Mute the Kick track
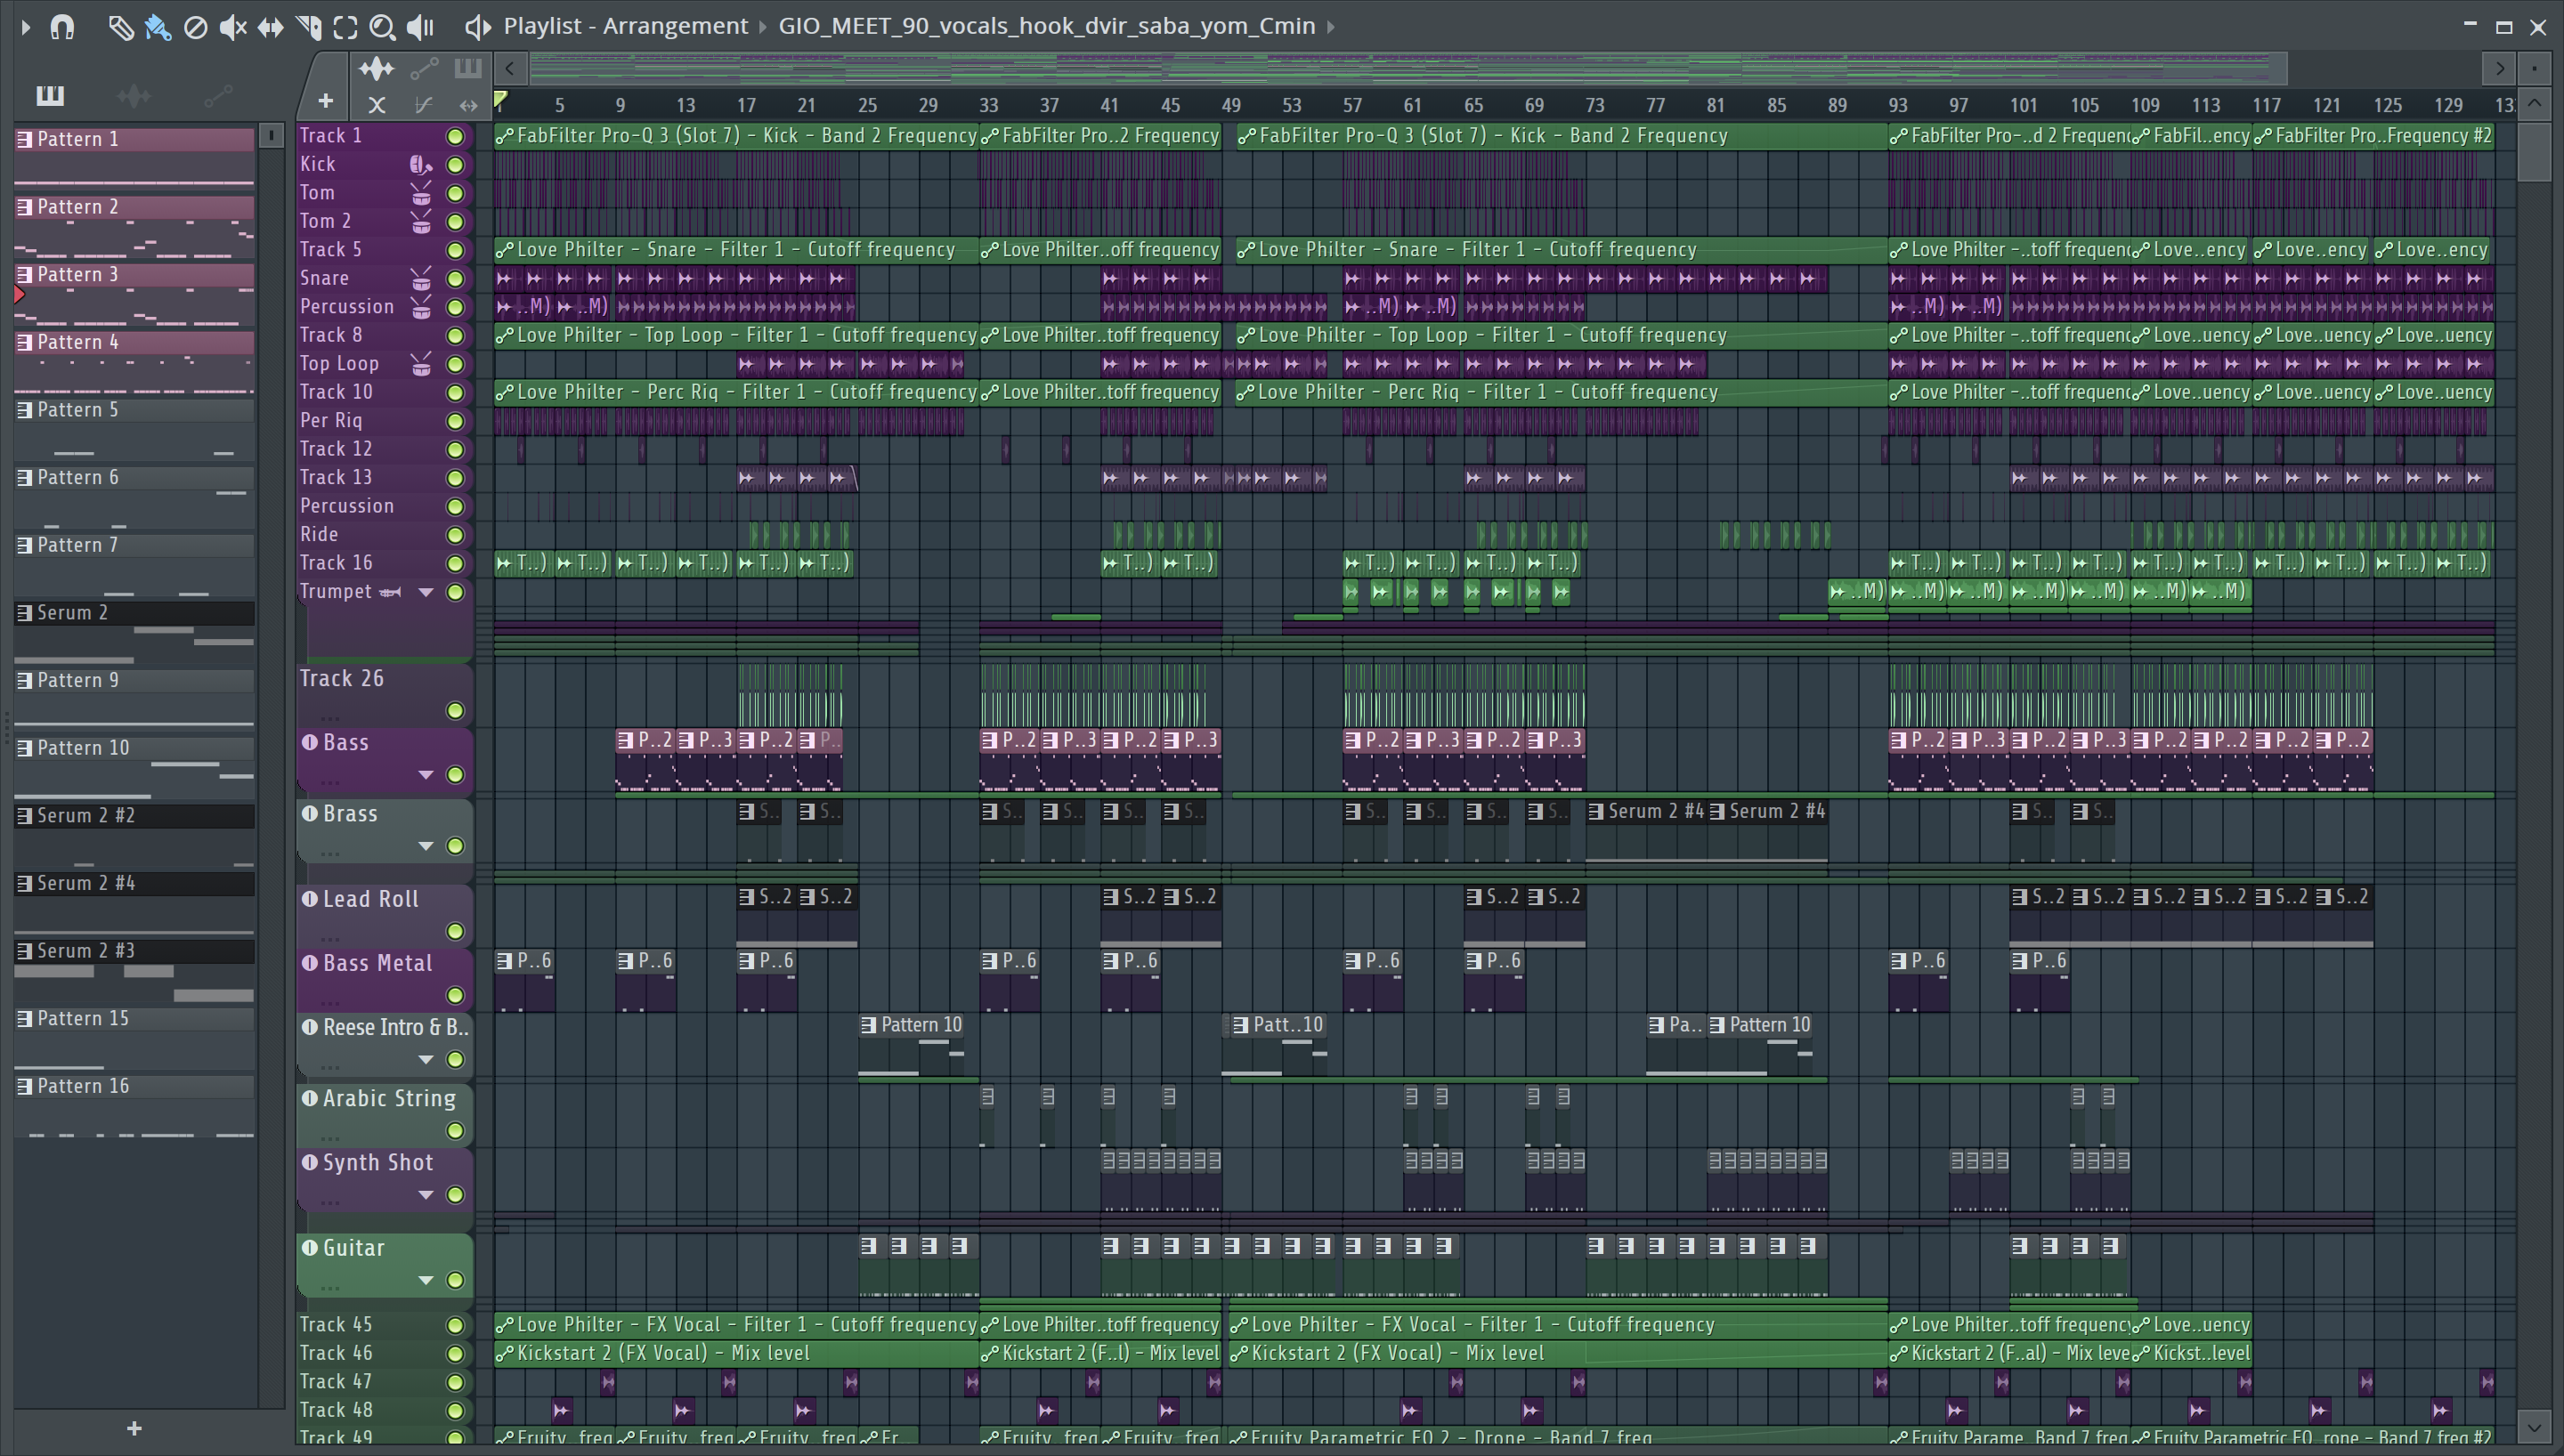The image size is (2564, 1456). [x=455, y=165]
